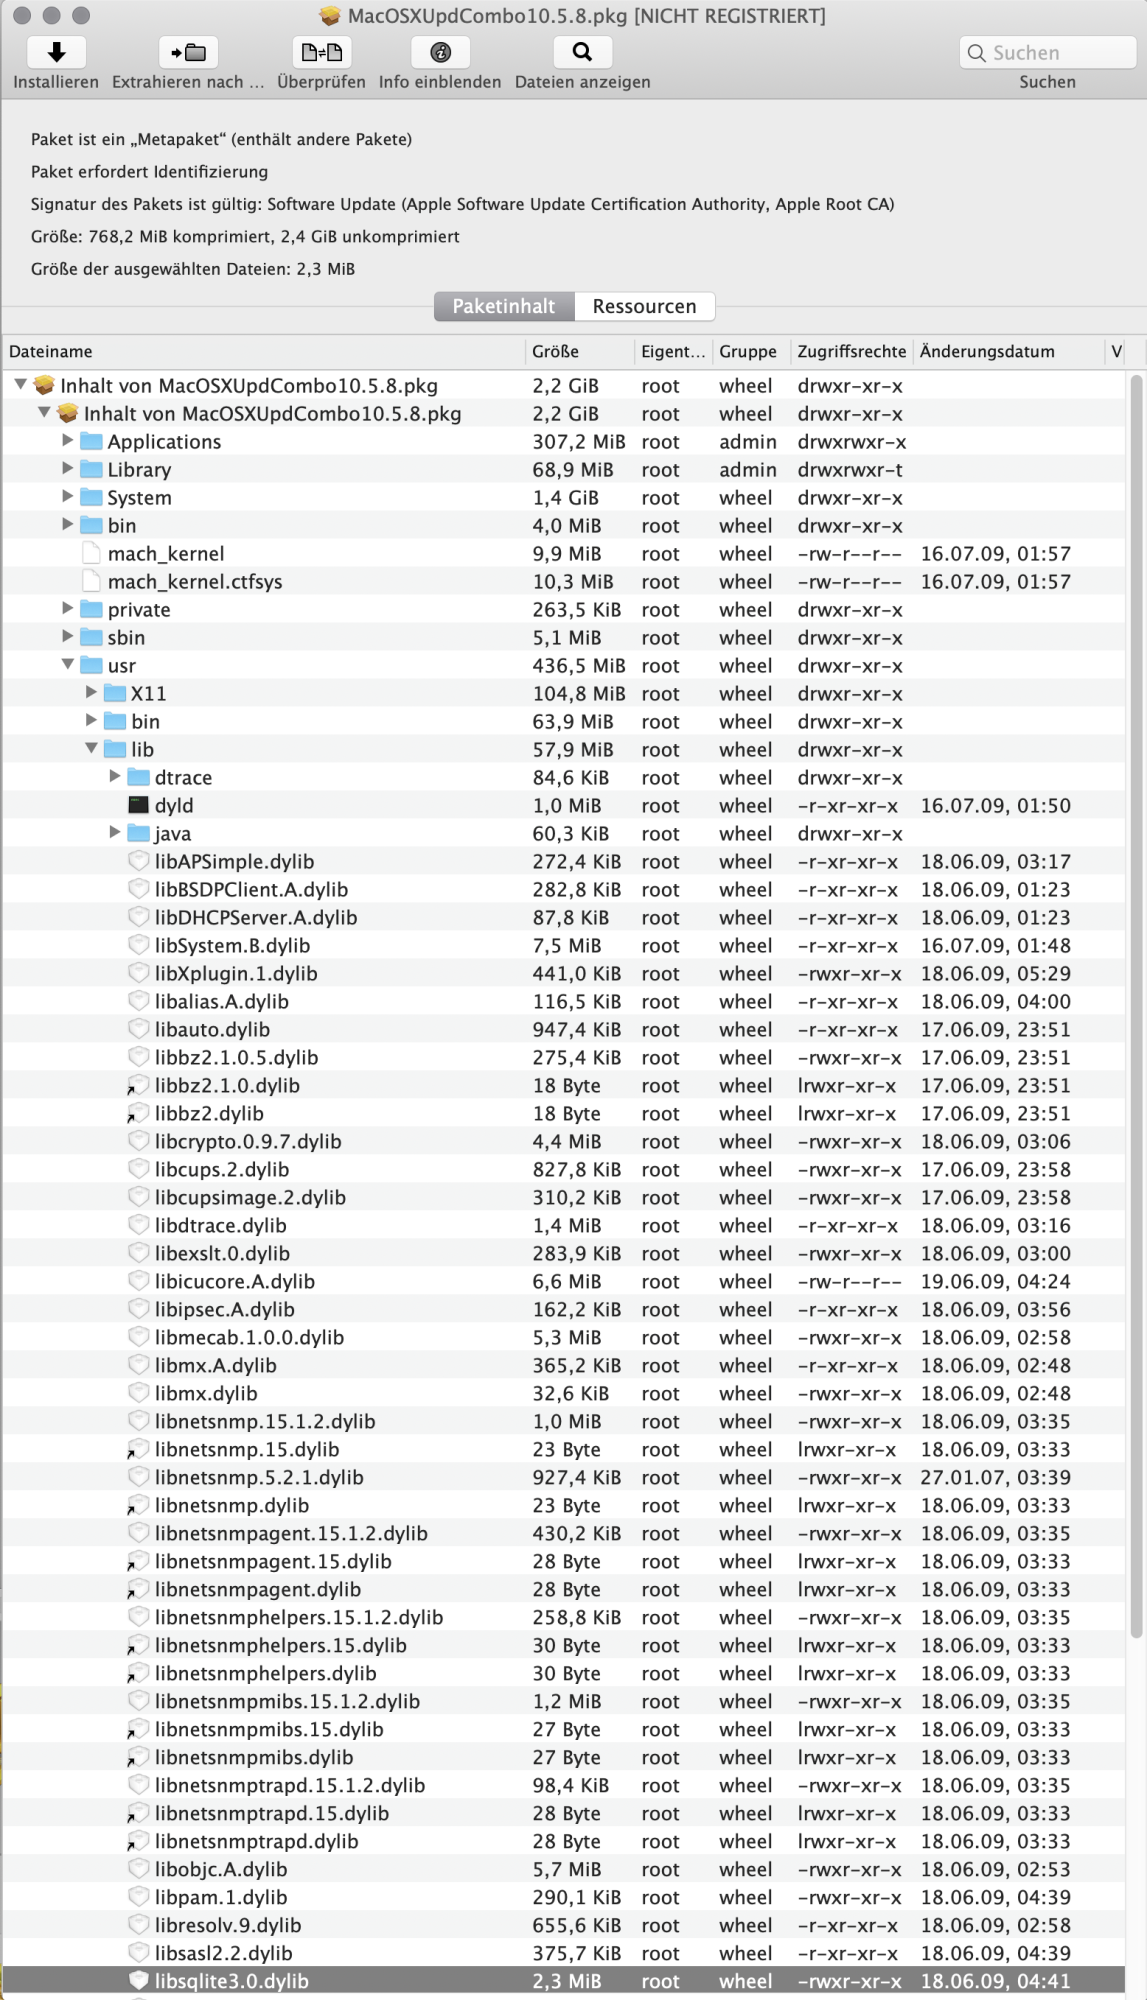Switch to the Ressourcen tab

[645, 306]
